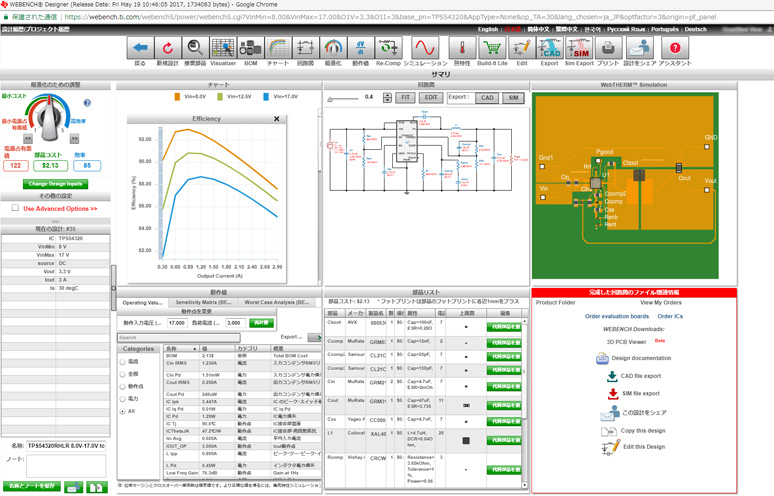774x496 pixels.
Task: Click the Build It Lite shopping cart icon
Action: pyautogui.click(x=492, y=48)
